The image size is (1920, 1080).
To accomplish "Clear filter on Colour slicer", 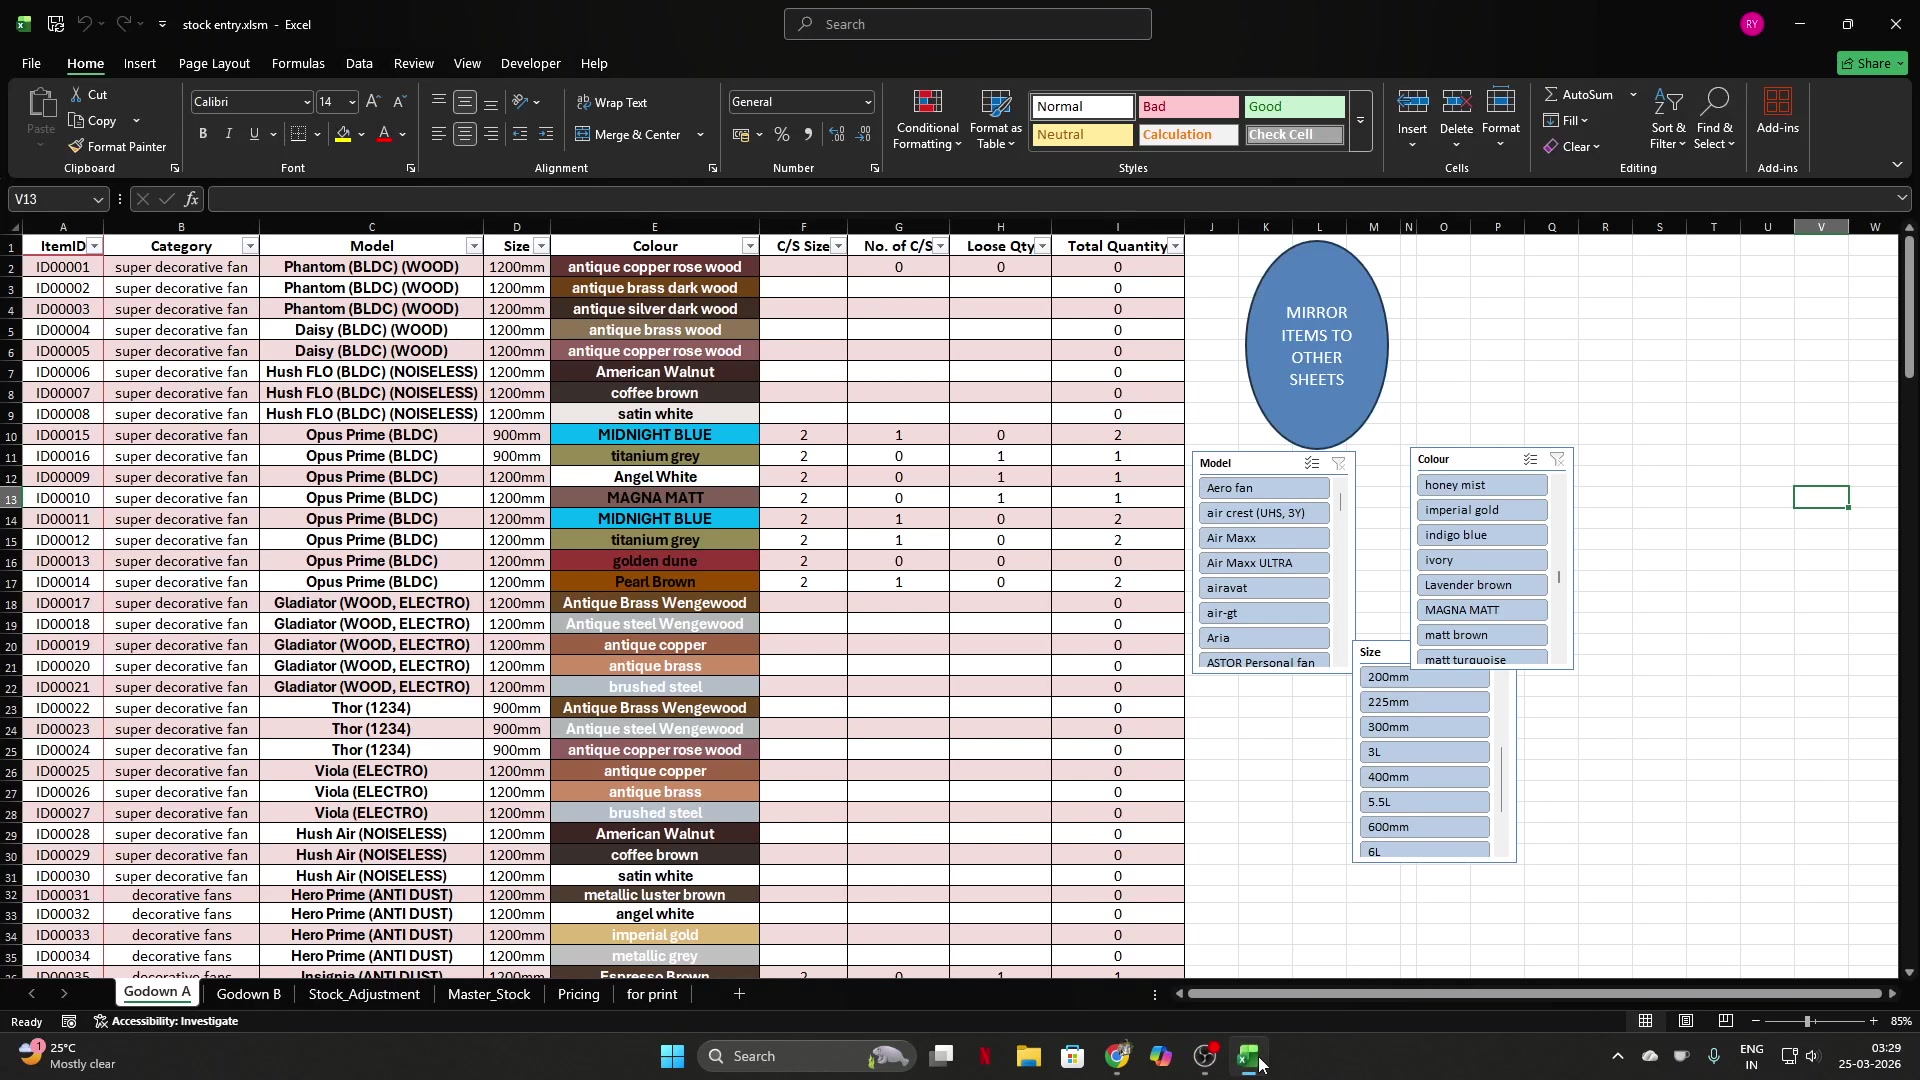I will 1557,459.
